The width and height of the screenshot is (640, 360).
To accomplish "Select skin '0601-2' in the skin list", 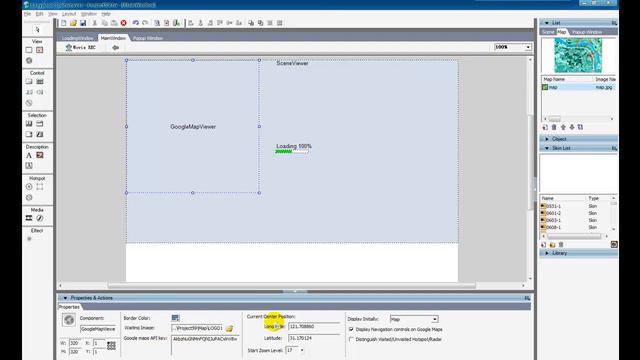I will click(576, 213).
